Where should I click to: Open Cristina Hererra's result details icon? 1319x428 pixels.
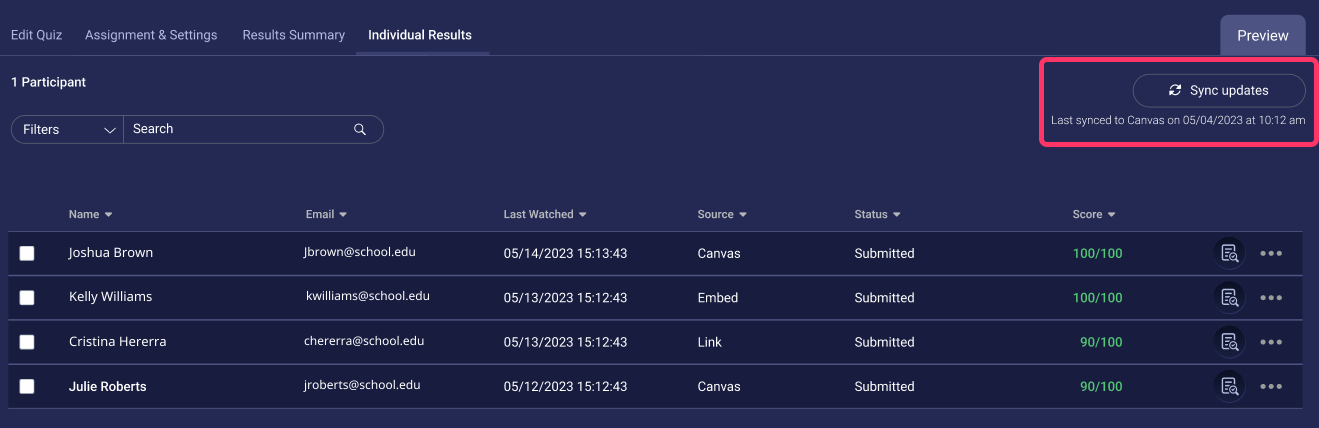tap(1230, 342)
